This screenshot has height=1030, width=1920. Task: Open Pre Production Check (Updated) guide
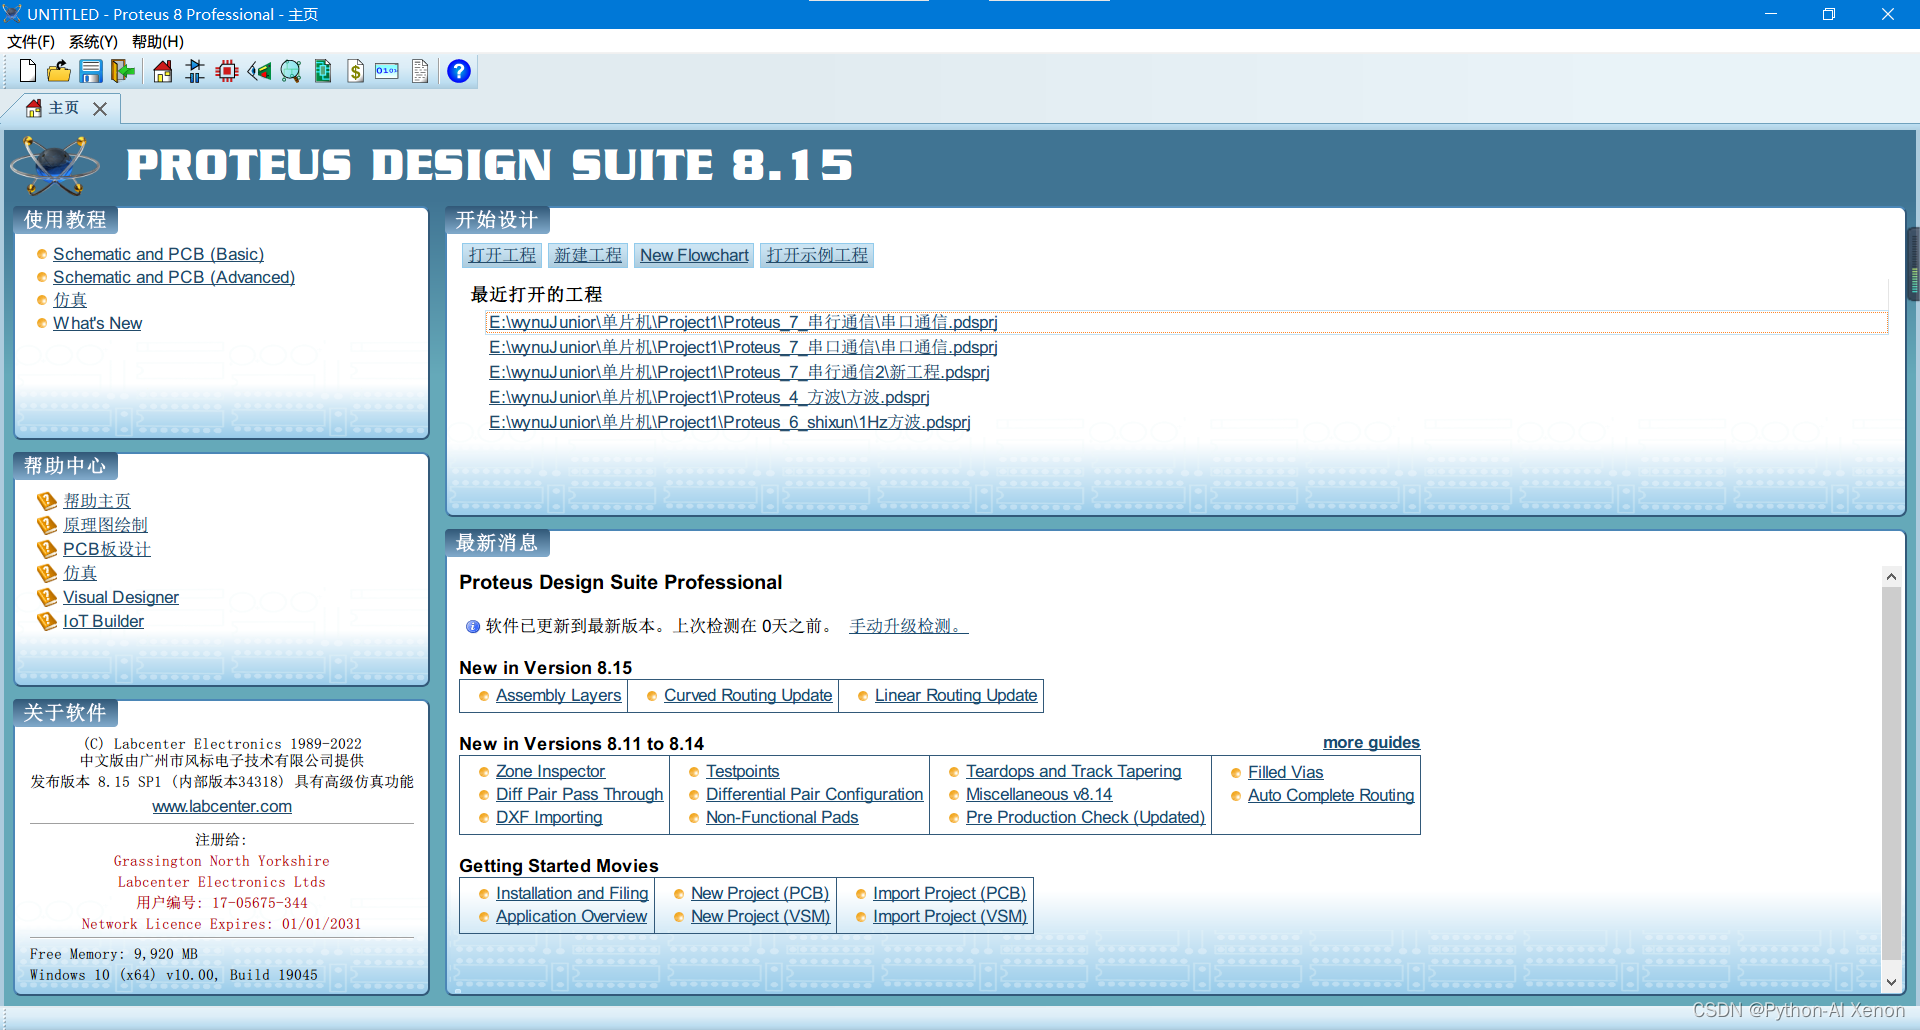coord(1085,817)
